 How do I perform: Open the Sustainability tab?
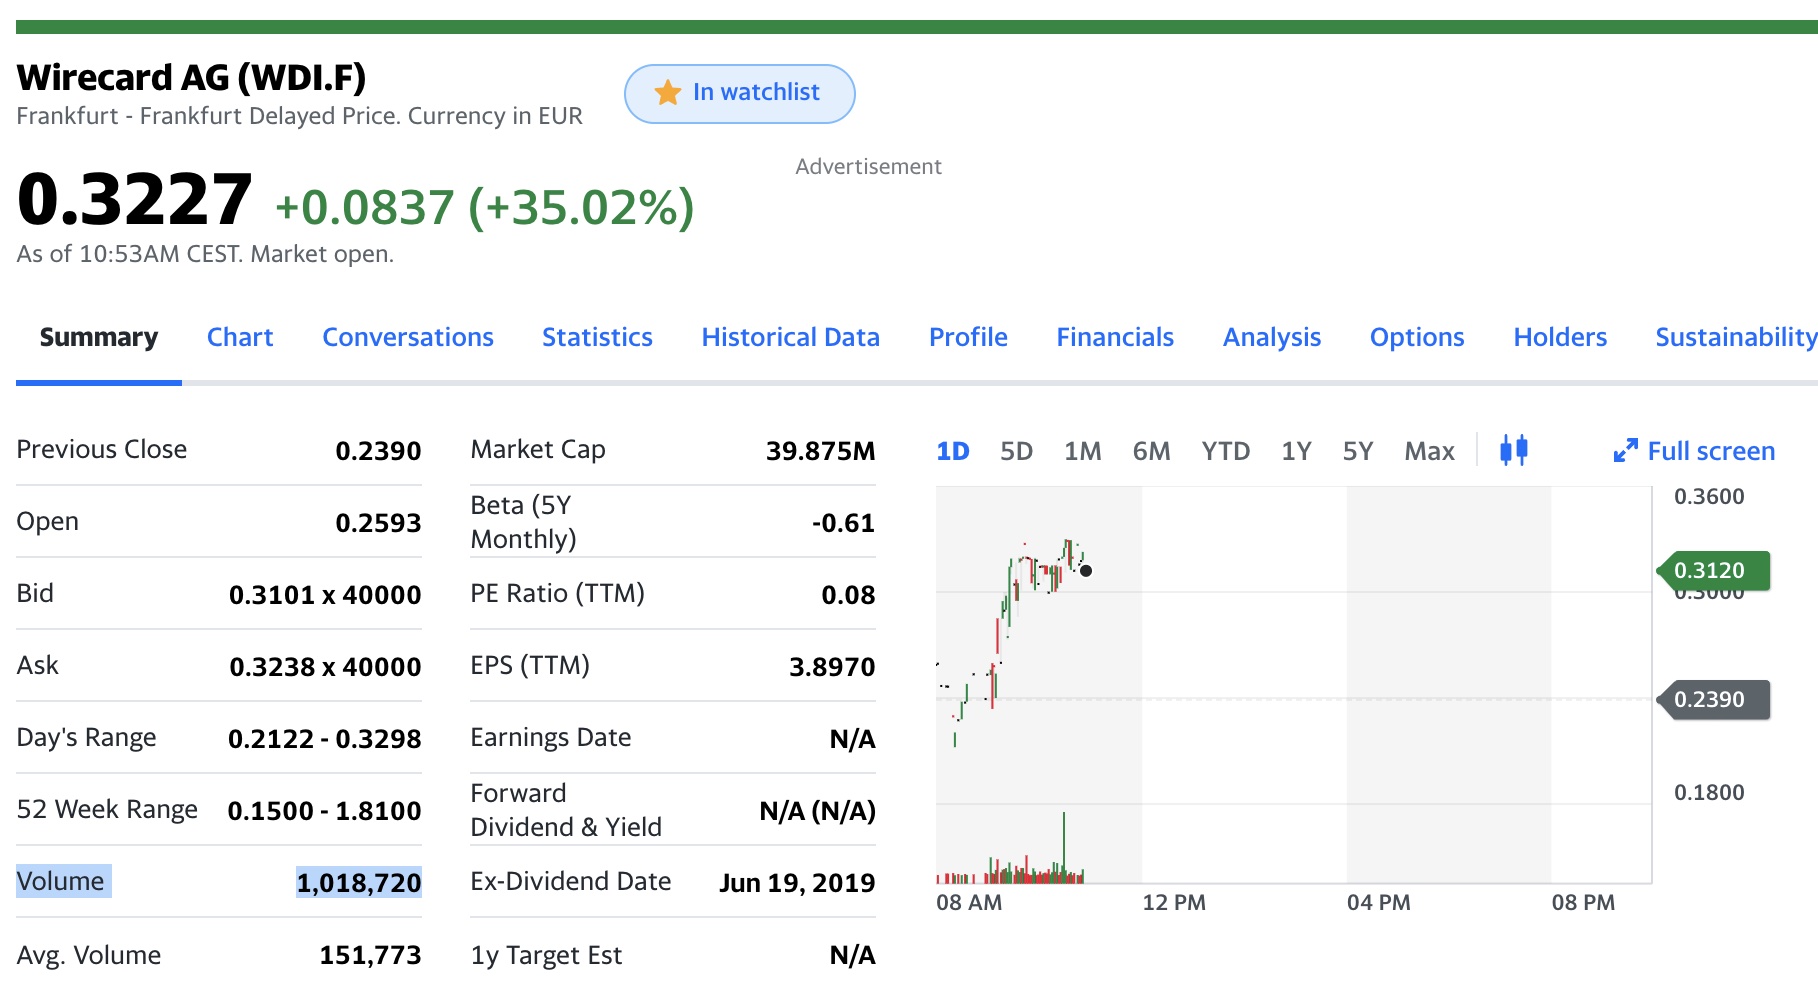click(x=1736, y=337)
